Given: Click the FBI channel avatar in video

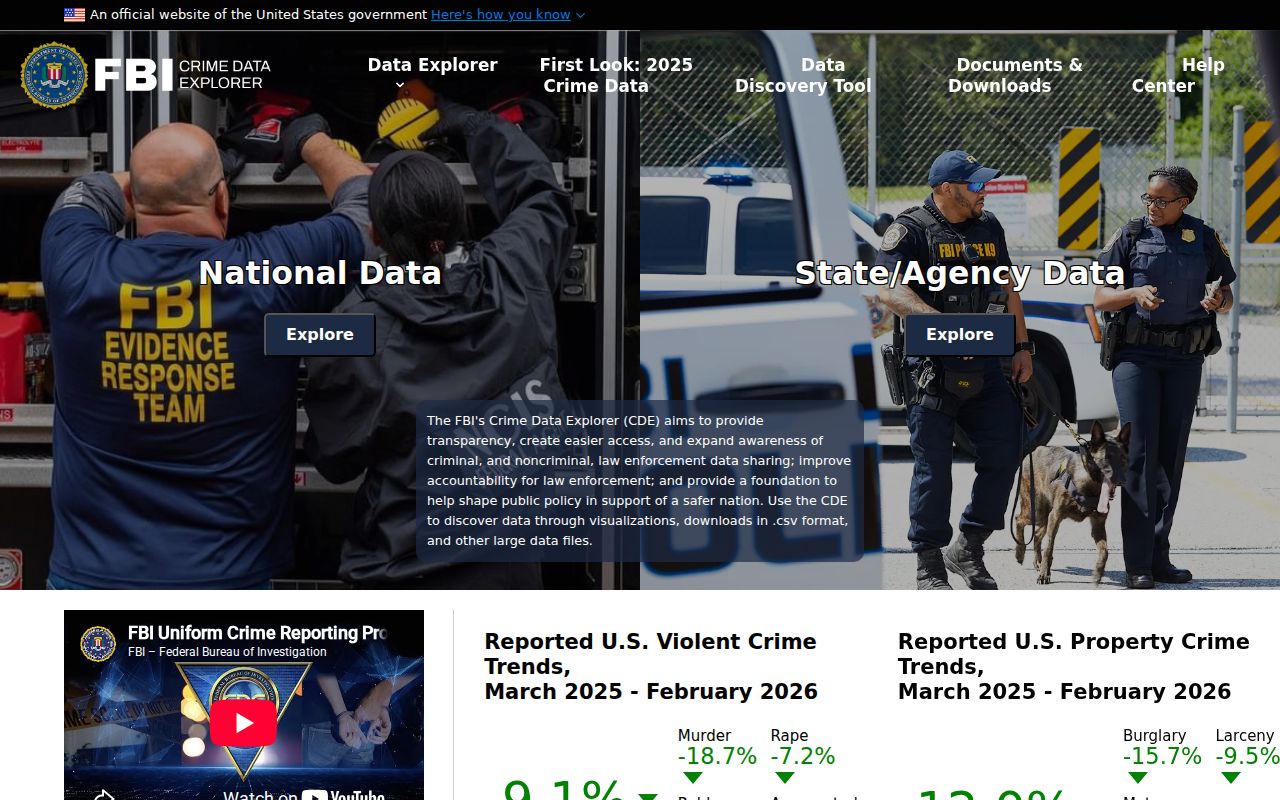Looking at the screenshot, I should point(98,643).
